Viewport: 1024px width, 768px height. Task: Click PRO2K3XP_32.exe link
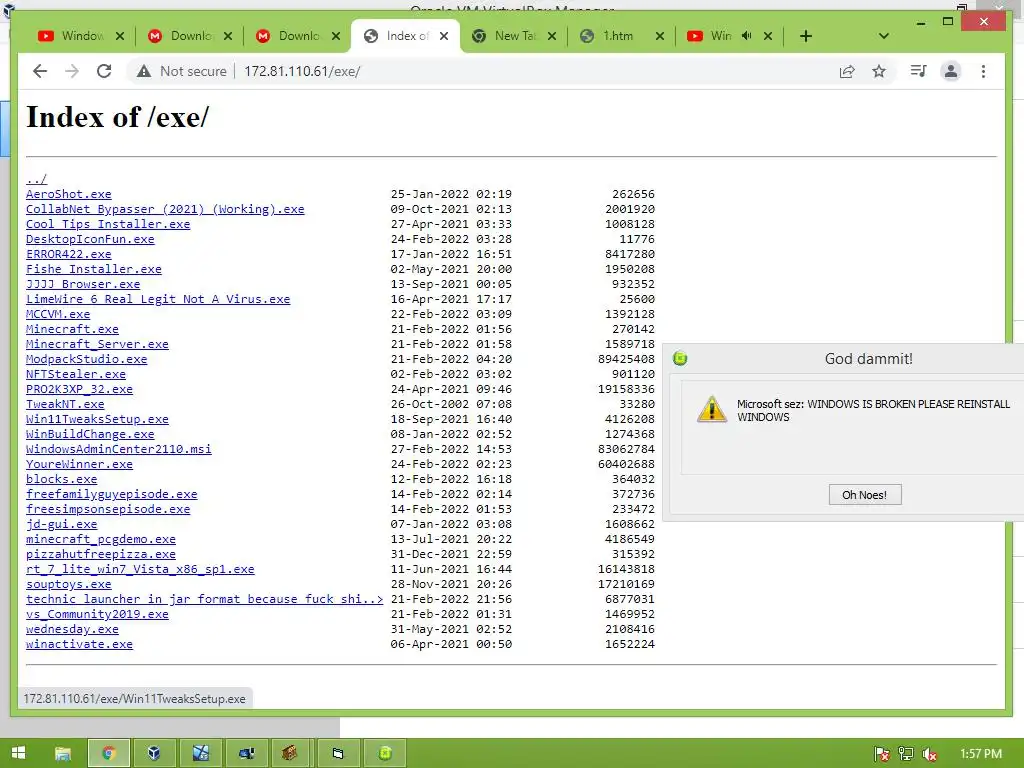point(79,389)
